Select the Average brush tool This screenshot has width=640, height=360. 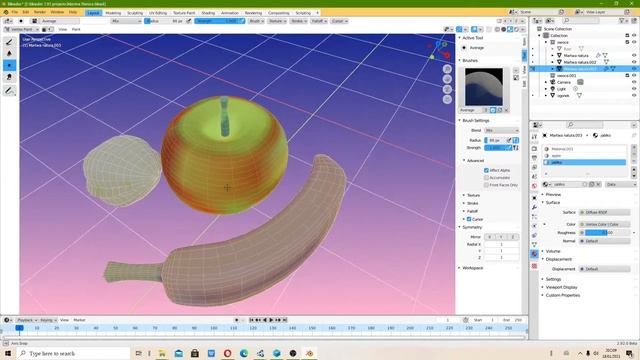(9, 65)
